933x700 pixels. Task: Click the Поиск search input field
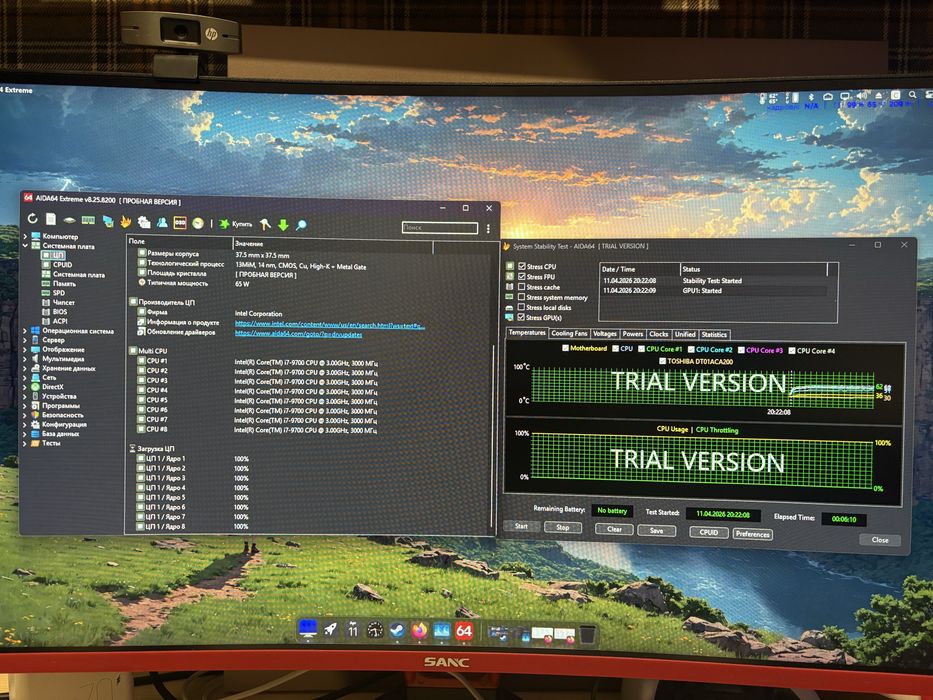(440, 227)
